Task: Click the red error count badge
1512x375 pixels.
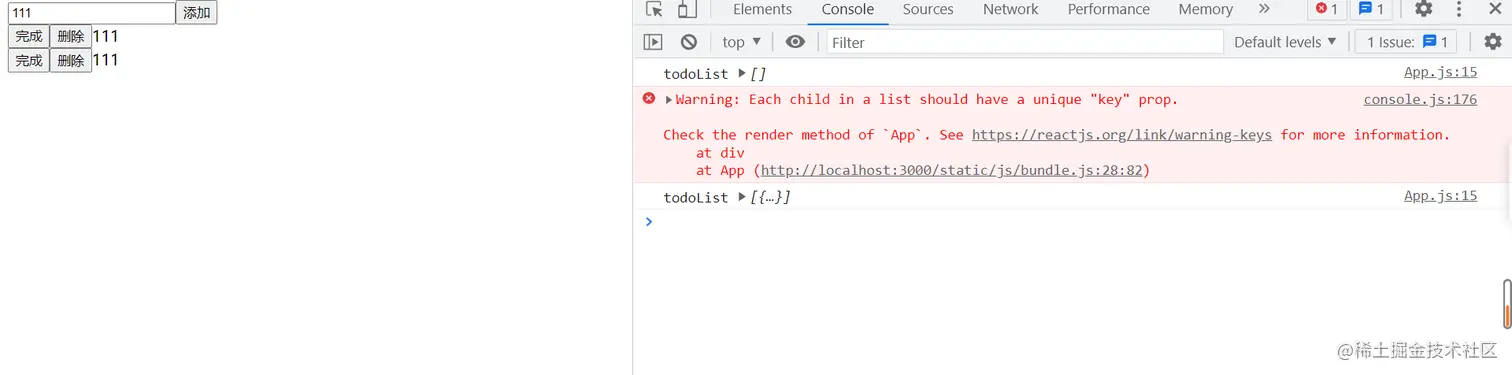Action: pyautogui.click(x=1327, y=9)
